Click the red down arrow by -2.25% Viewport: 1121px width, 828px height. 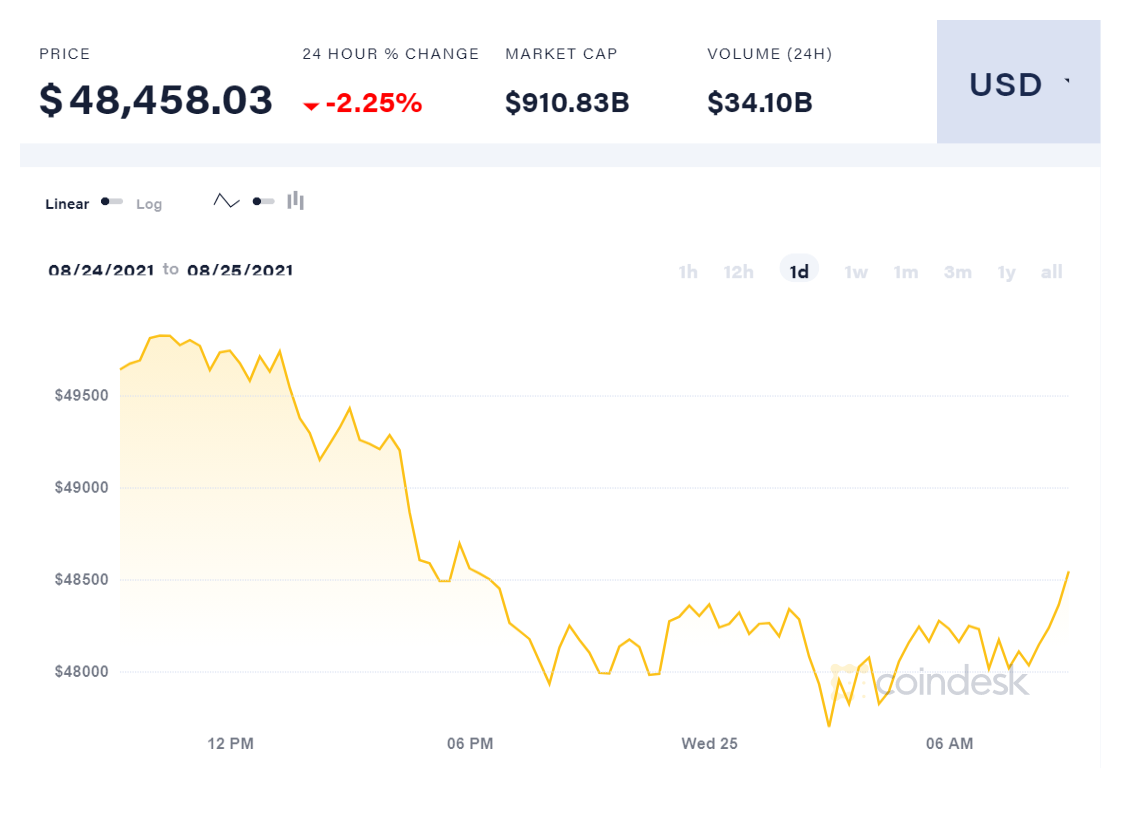(311, 105)
